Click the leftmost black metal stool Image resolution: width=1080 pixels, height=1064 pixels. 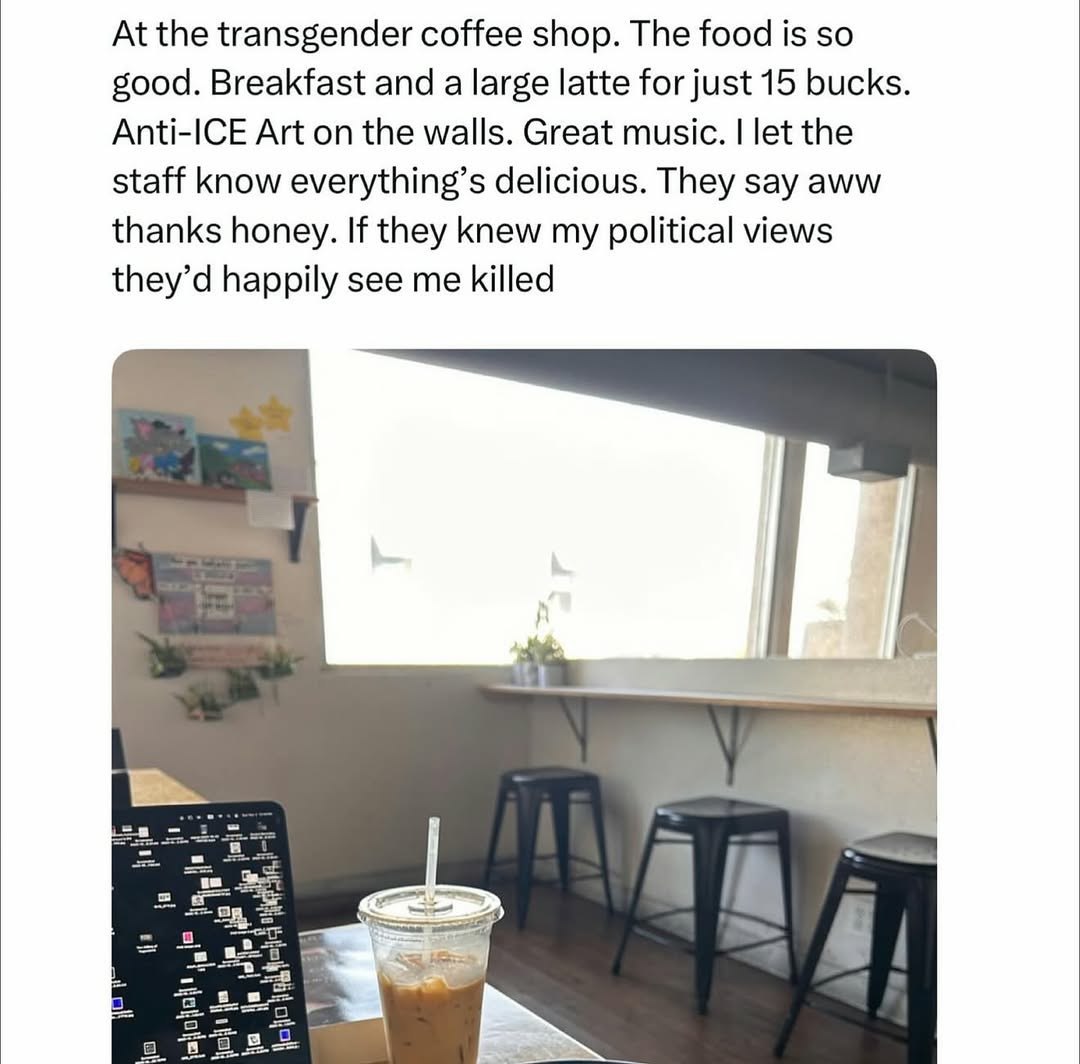point(549,842)
